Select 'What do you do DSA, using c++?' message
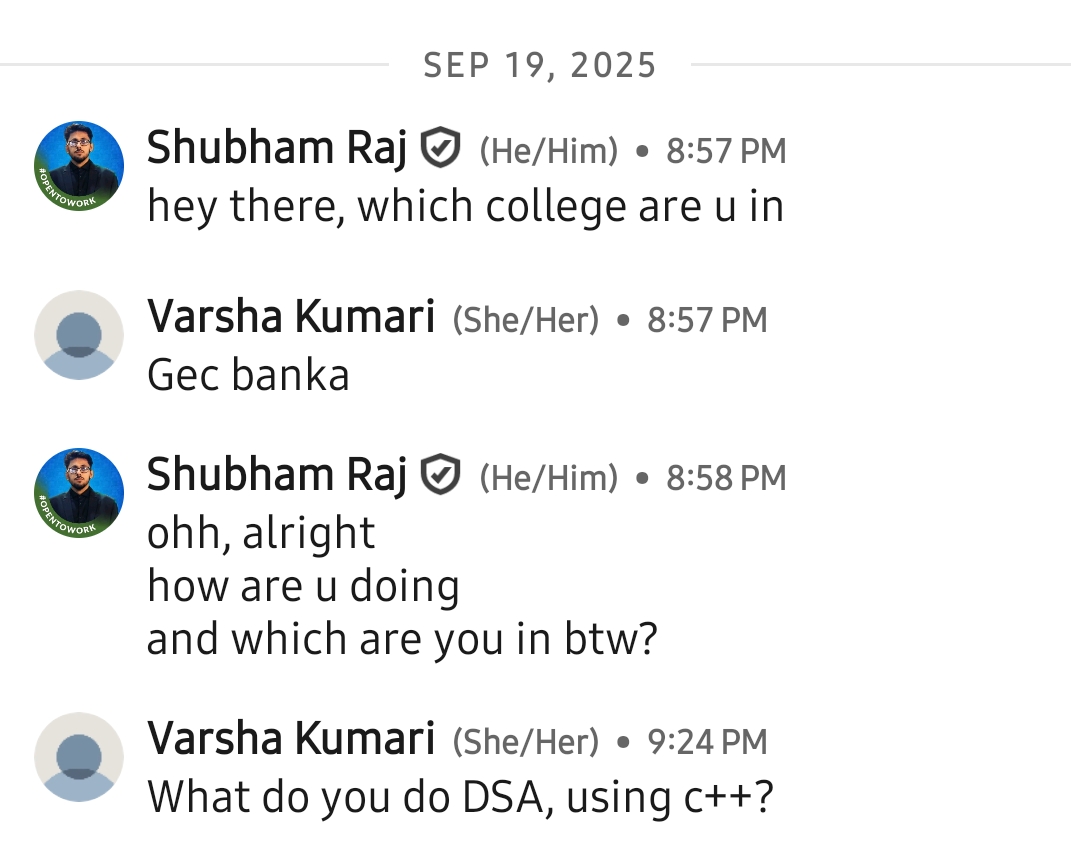 coord(460,798)
